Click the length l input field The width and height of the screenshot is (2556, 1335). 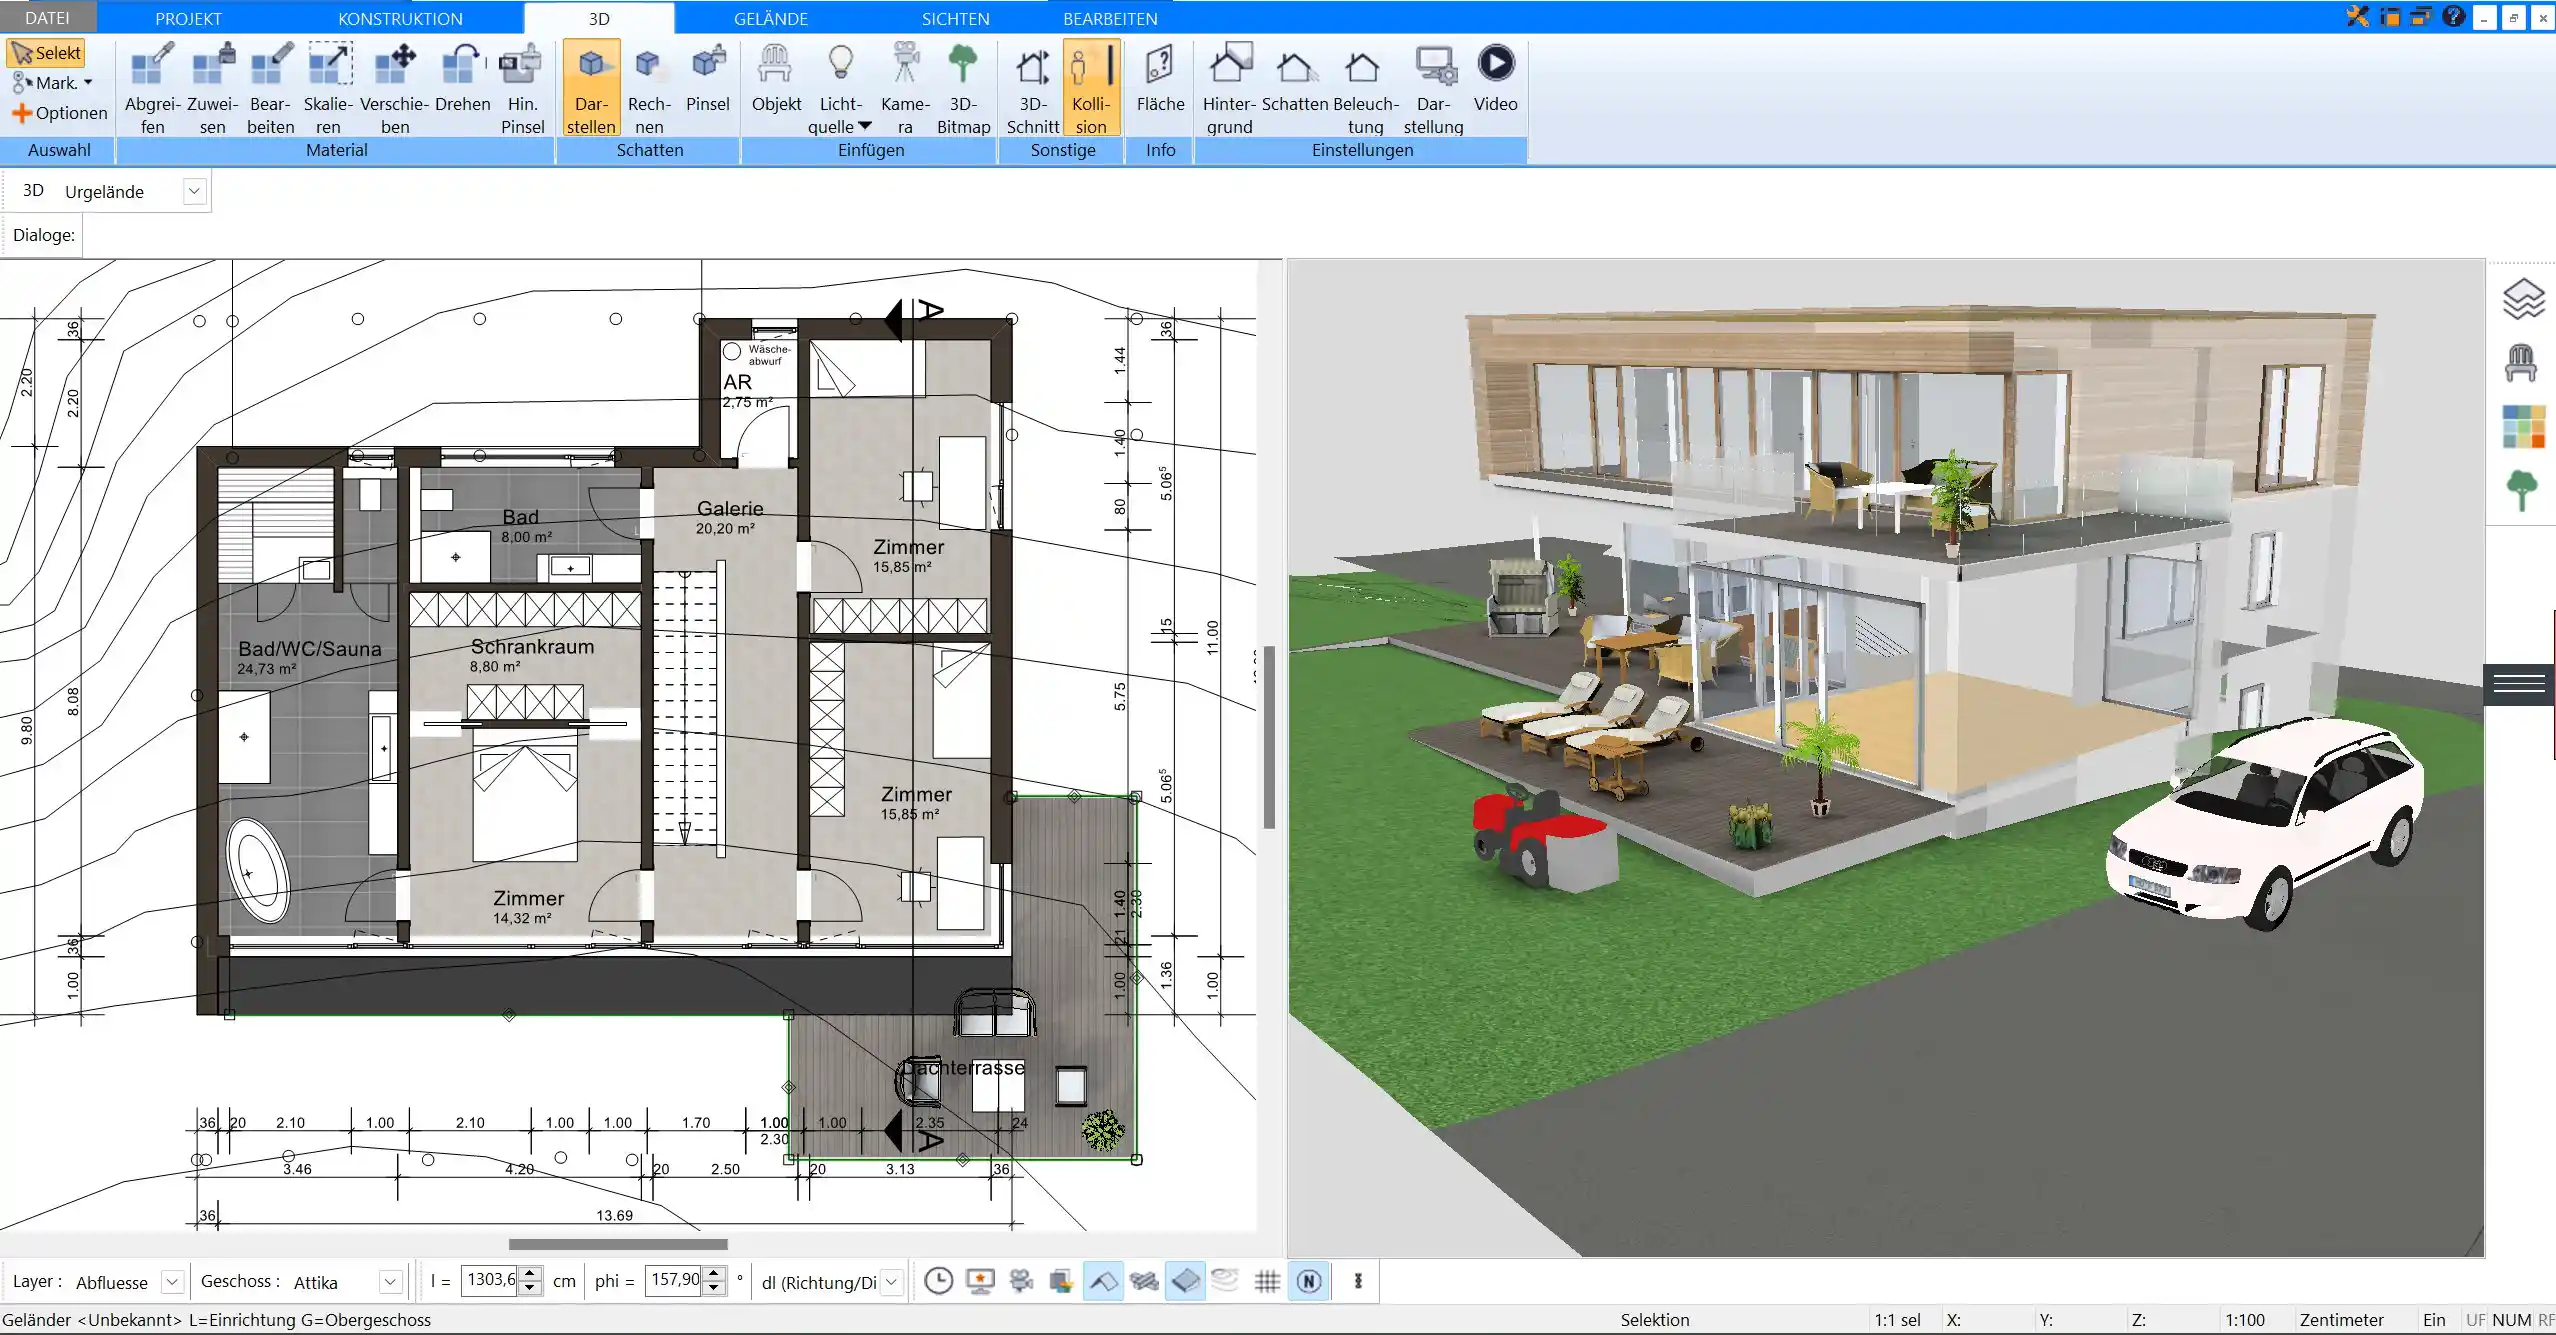point(491,1280)
